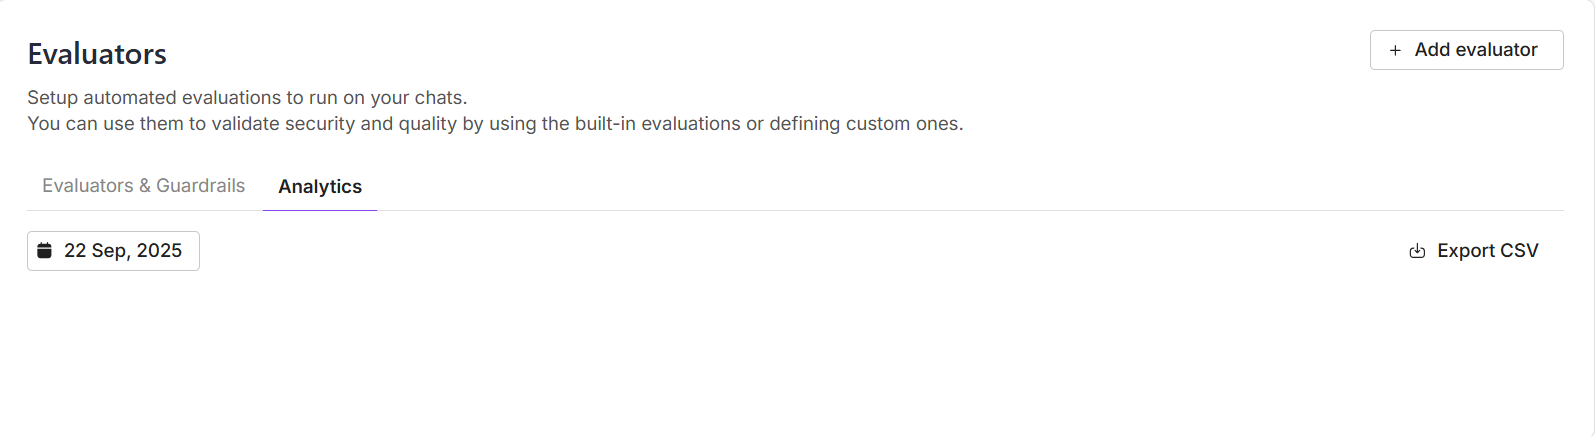Click the word 'Guardrails' in the first tab

(200, 186)
